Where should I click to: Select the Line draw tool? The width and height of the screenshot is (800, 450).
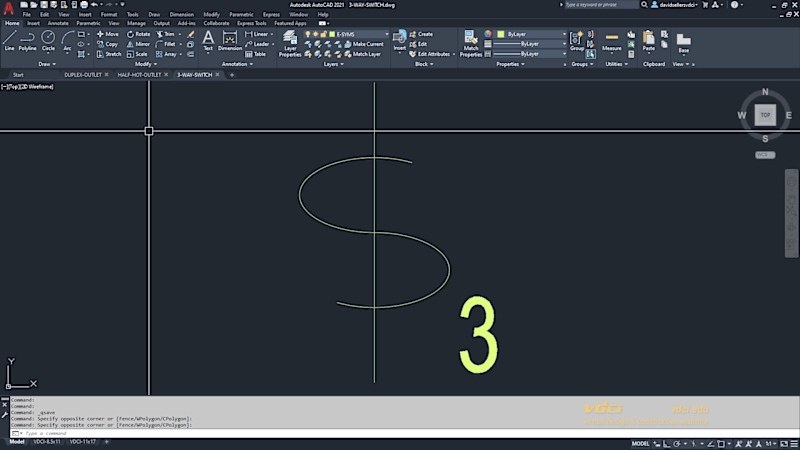pyautogui.click(x=9, y=41)
